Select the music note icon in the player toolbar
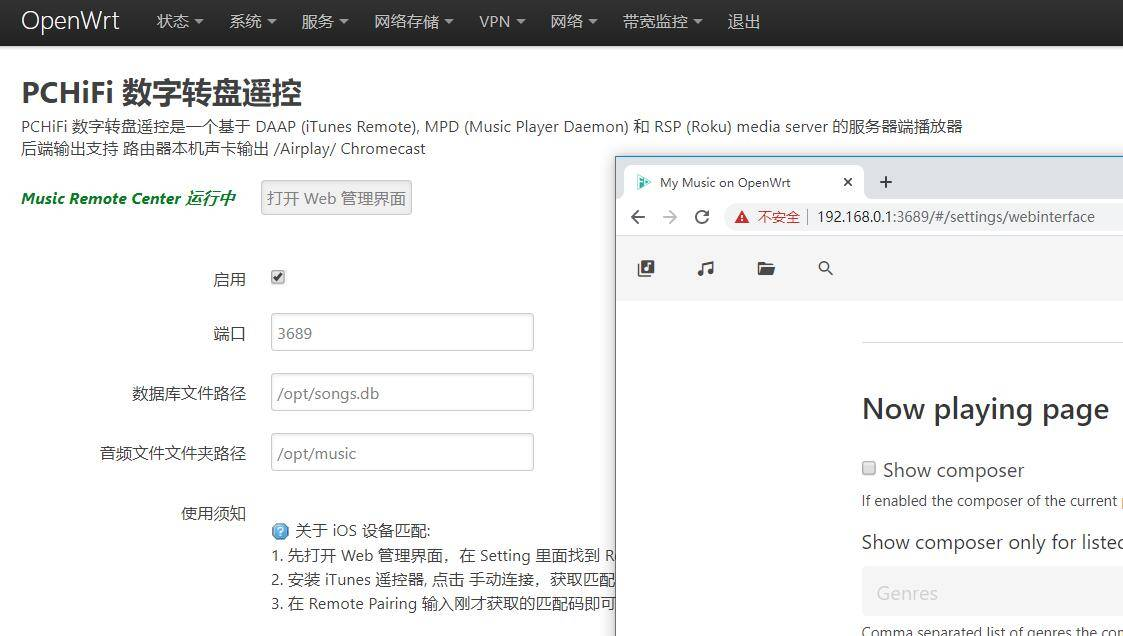The height and width of the screenshot is (636, 1123). pos(705,268)
